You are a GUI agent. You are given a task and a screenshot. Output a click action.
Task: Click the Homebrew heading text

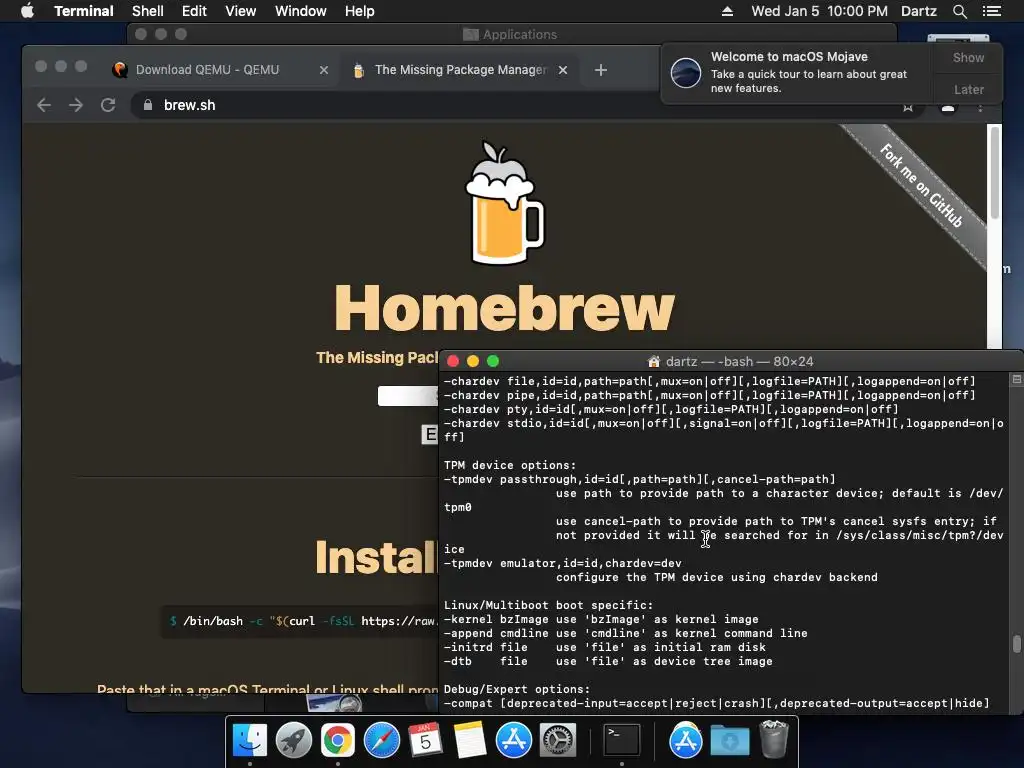pos(504,308)
